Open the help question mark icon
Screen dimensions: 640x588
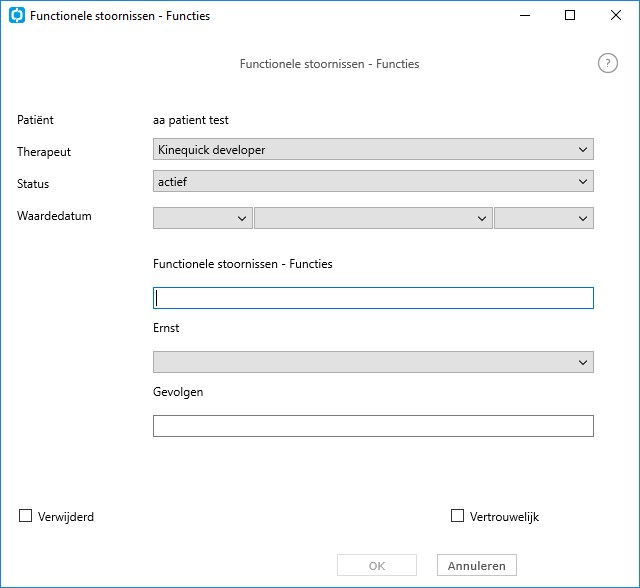(x=608, y=64)
